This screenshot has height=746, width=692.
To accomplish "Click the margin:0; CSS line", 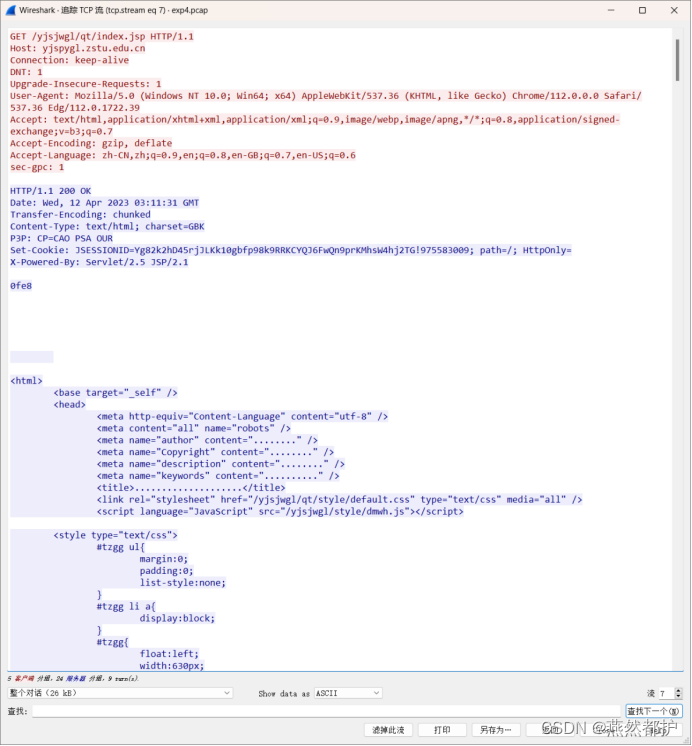I will click(x=164, y=559).
